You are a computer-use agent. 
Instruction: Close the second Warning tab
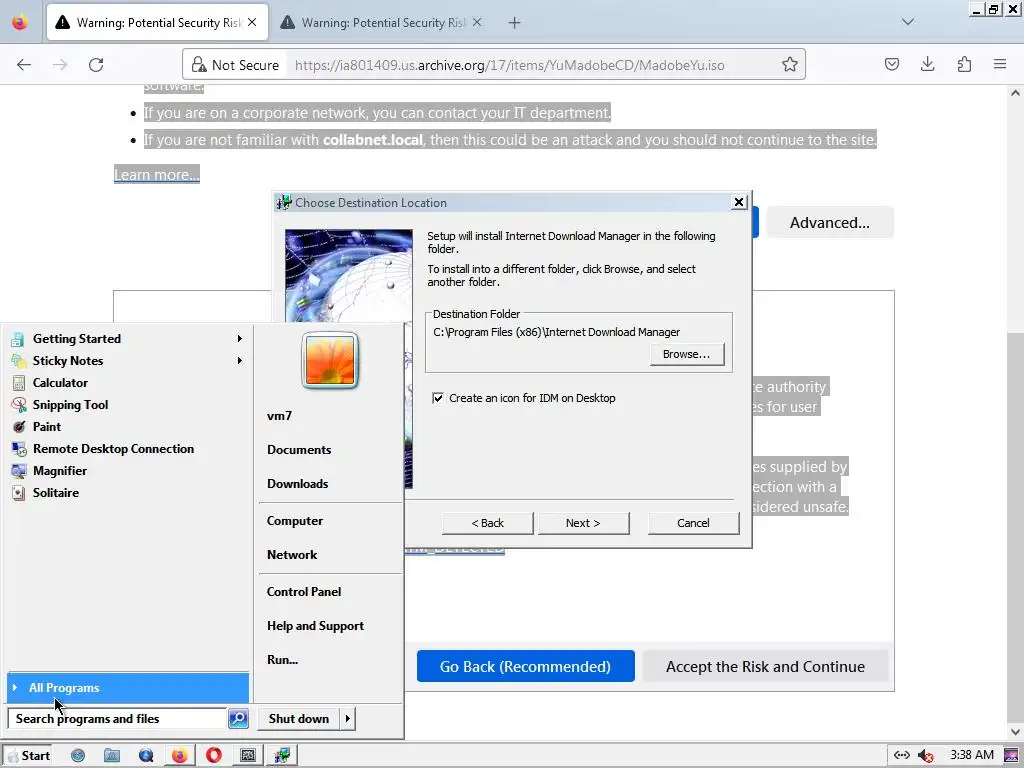[477, 22]
